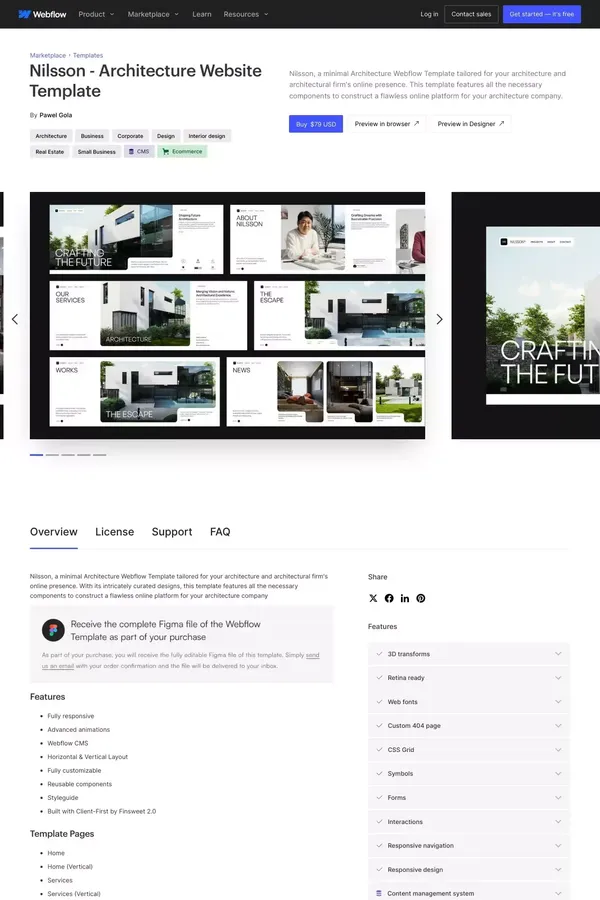The width and height of the screenshot is (600, 900).
Task: Select the Architecture tag
Action: point(51,136)
